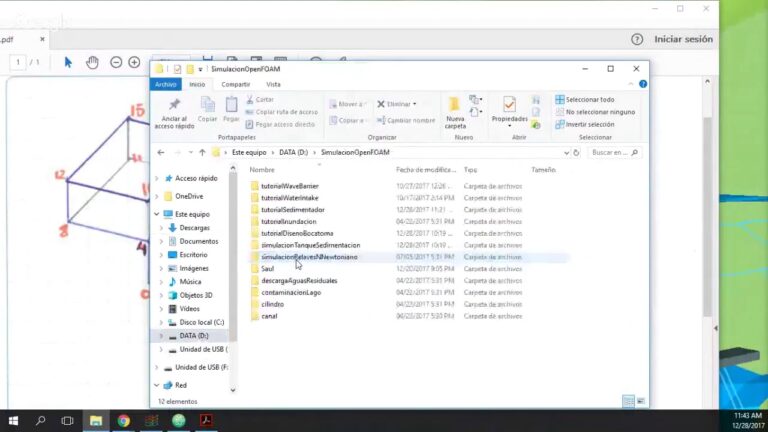Select the tutorialSedimentador folder
Screen dimensions: 768x432
coord(293,210)
